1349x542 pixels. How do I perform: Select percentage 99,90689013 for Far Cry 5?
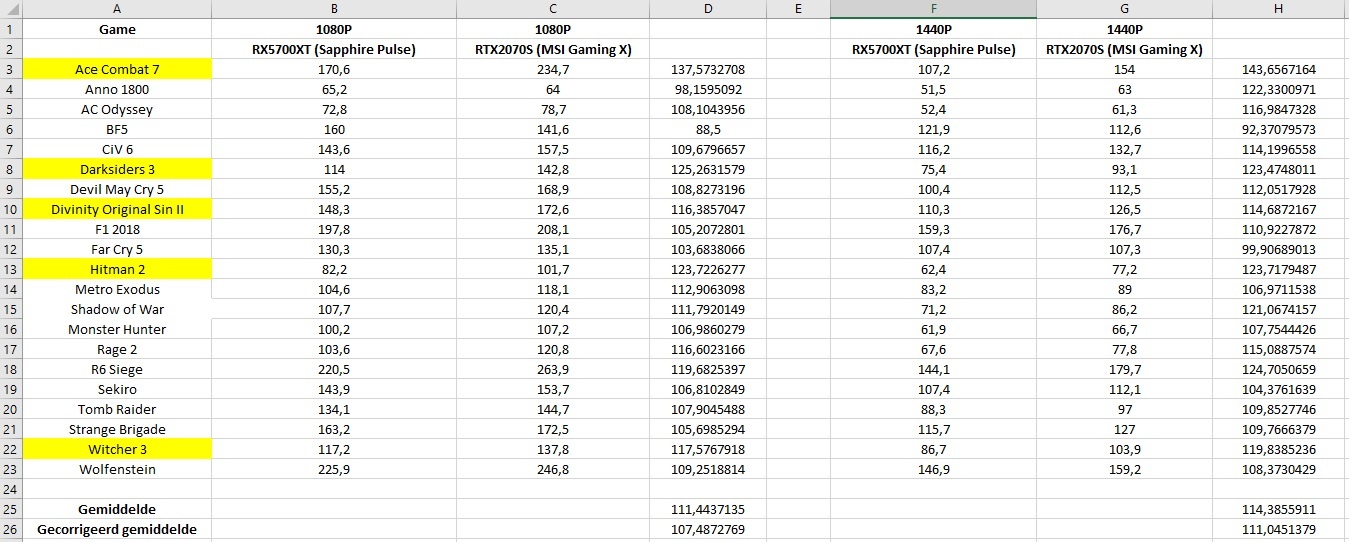[x=1279, y=249]
